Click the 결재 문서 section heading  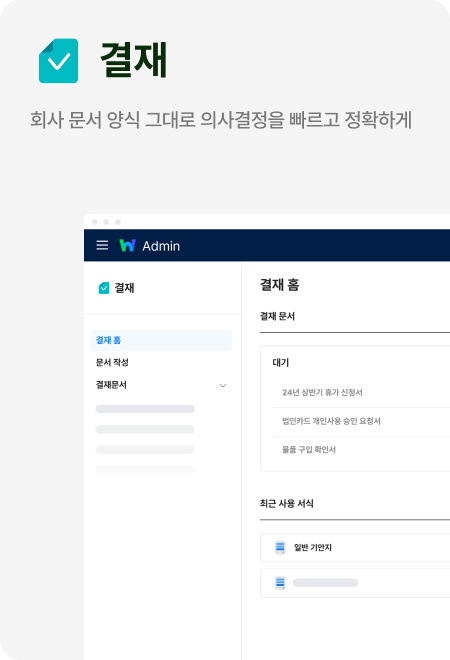click(x=277, y=316)
